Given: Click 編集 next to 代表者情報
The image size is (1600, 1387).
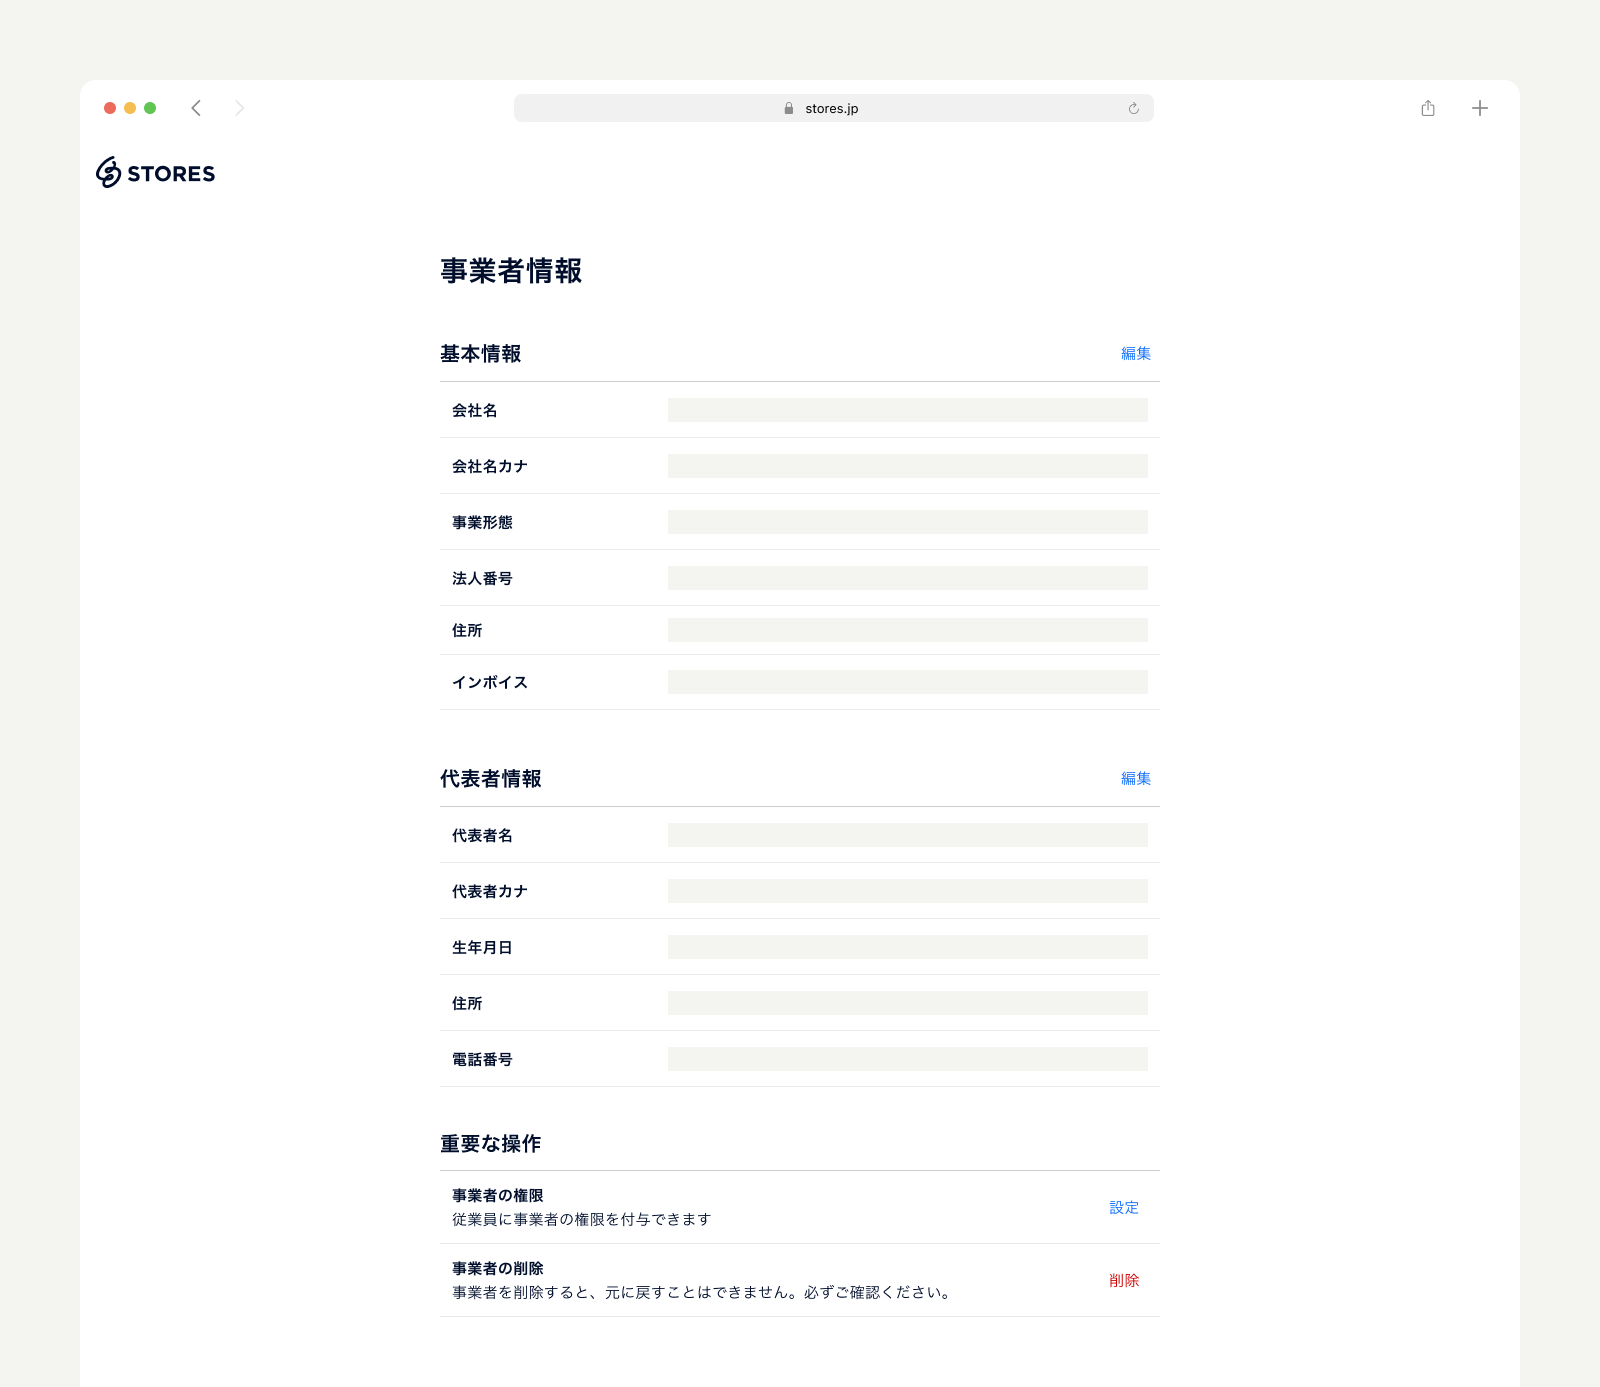Looking at the screenshot, I should point(1135,778).
